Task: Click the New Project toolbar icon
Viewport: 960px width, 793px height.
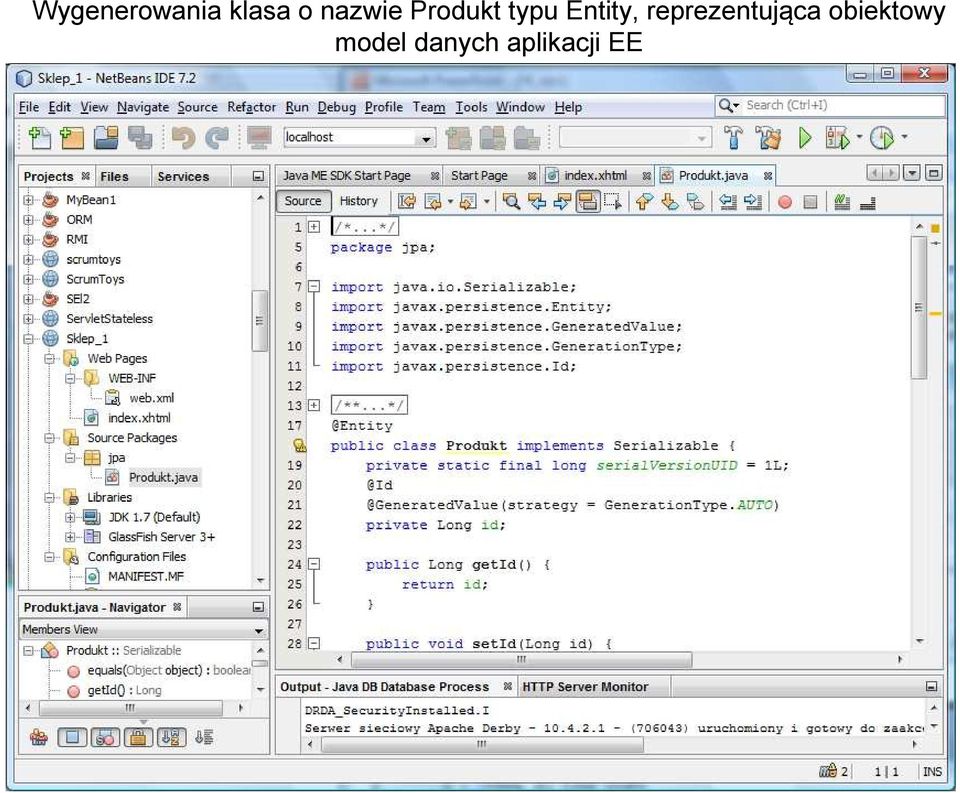Action: pos(72,138)
